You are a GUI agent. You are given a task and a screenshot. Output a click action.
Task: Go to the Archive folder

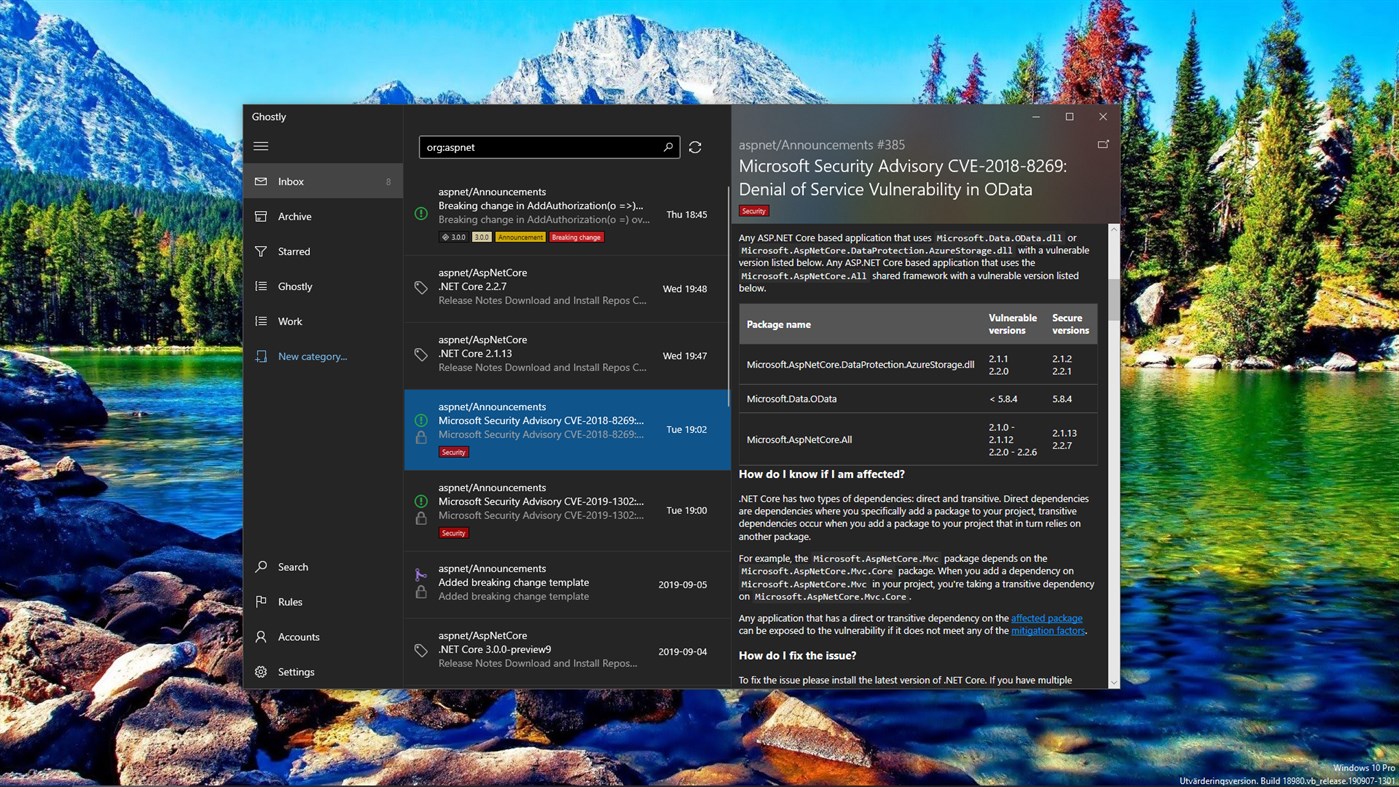click(x=323, y=216)
